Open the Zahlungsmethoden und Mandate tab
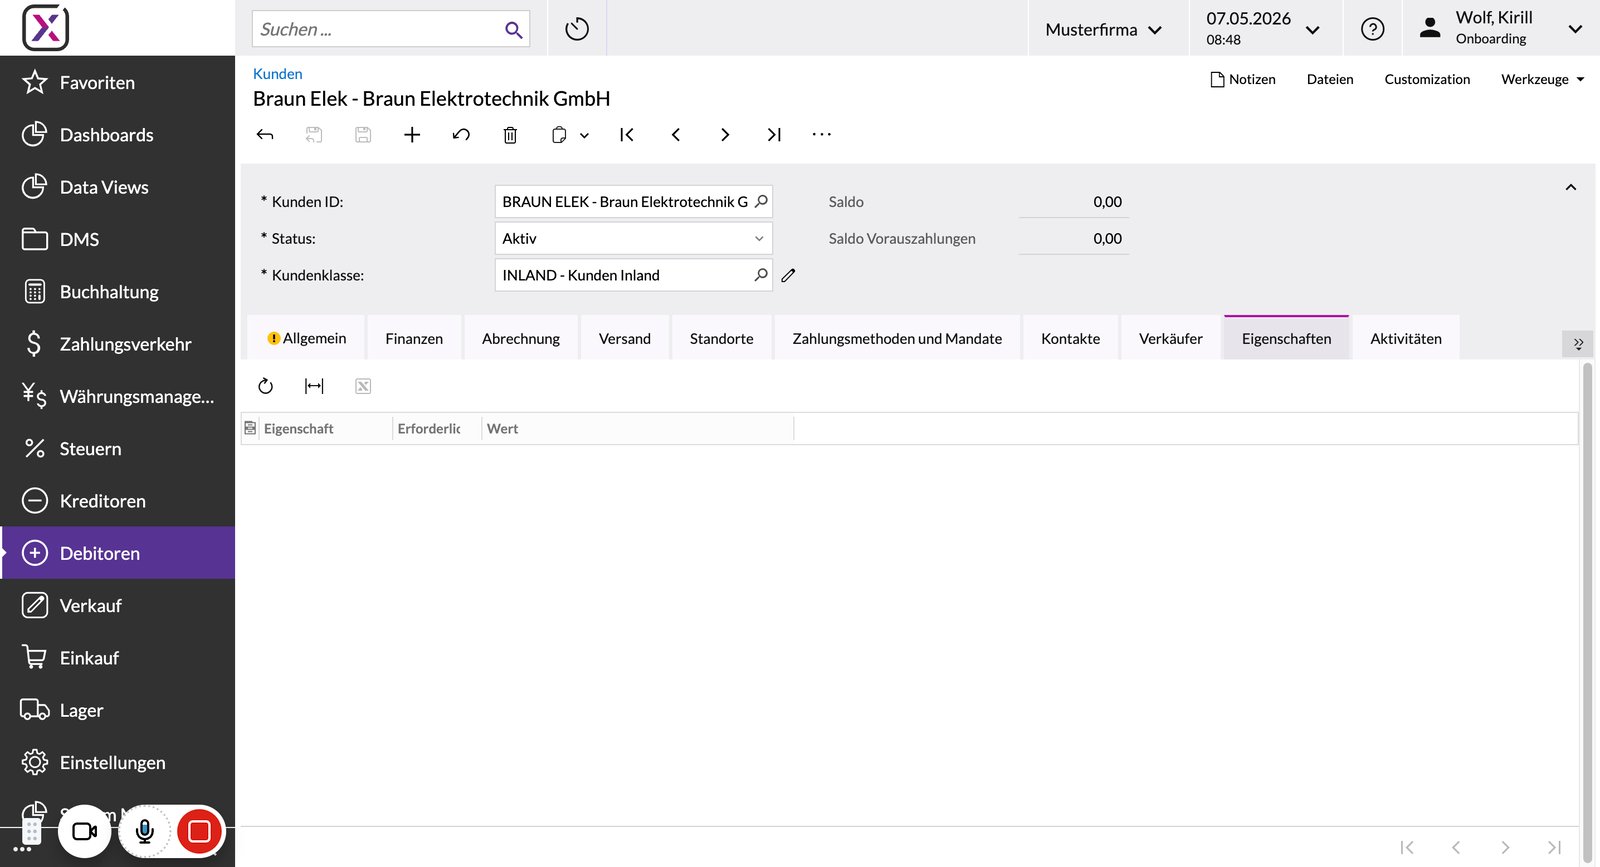This screenshot has height=867, width=1600. tap(897, 338)
